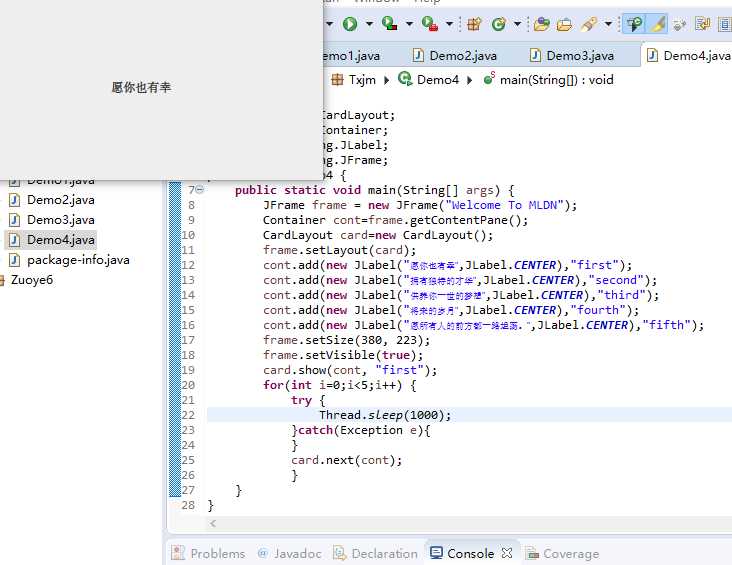Click the Demo4.java tab file icon
This screenshot has height=565, width=732.
point(652,55)
